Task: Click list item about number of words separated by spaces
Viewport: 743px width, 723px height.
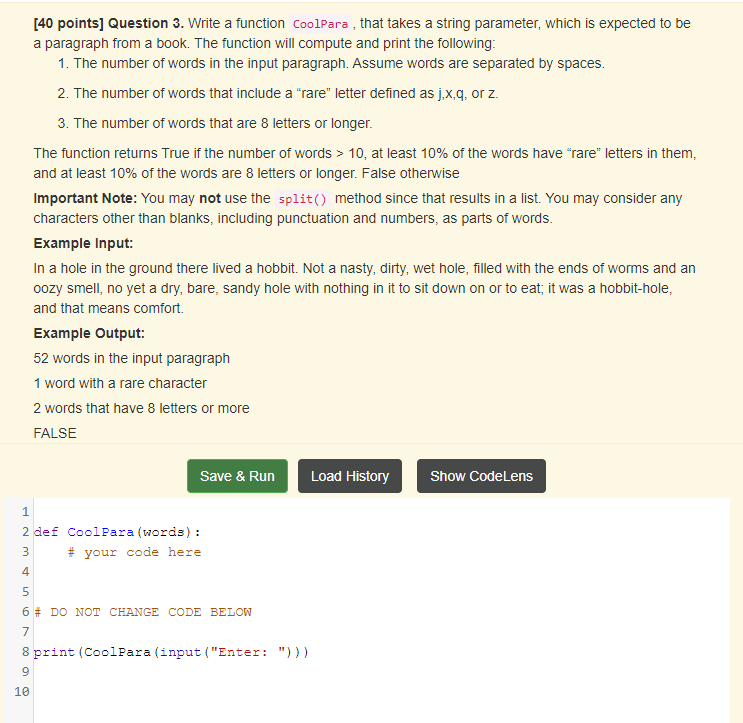Action: (331, 63)
